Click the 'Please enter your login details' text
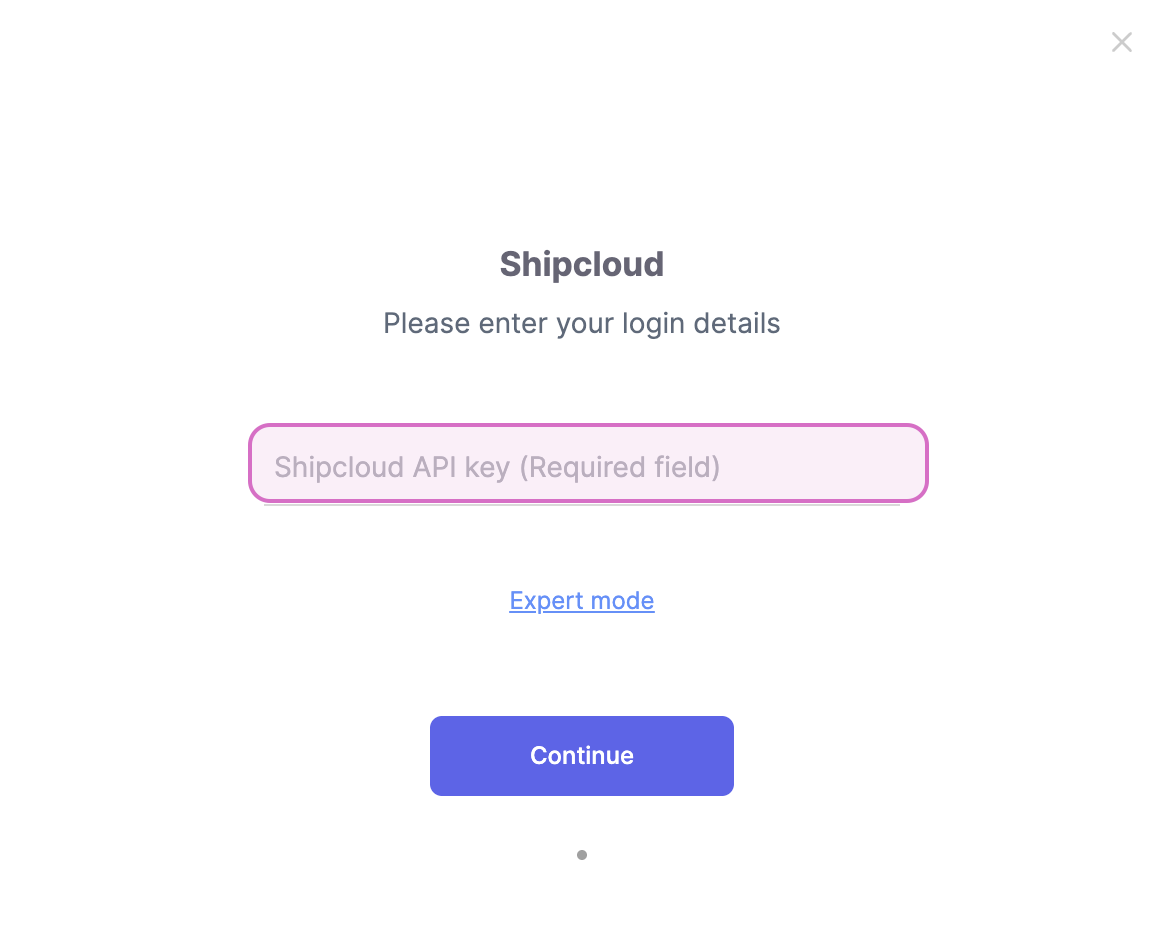The width and height of the screenshot is (1164, 936). 581,324
